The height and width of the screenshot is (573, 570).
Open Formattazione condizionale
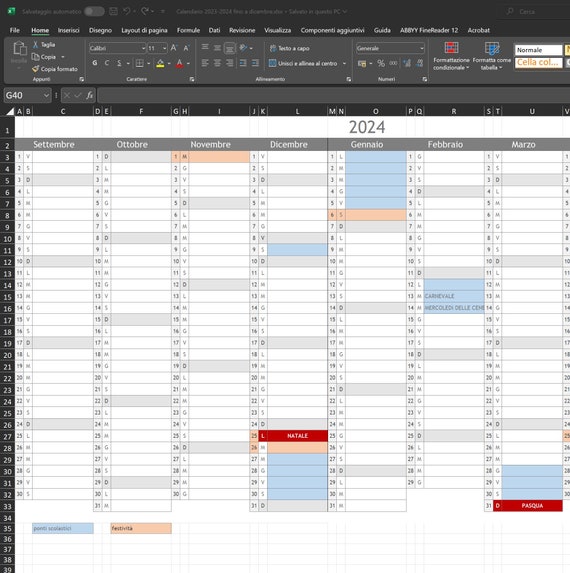pyautogui.click(x=451, y=56)
